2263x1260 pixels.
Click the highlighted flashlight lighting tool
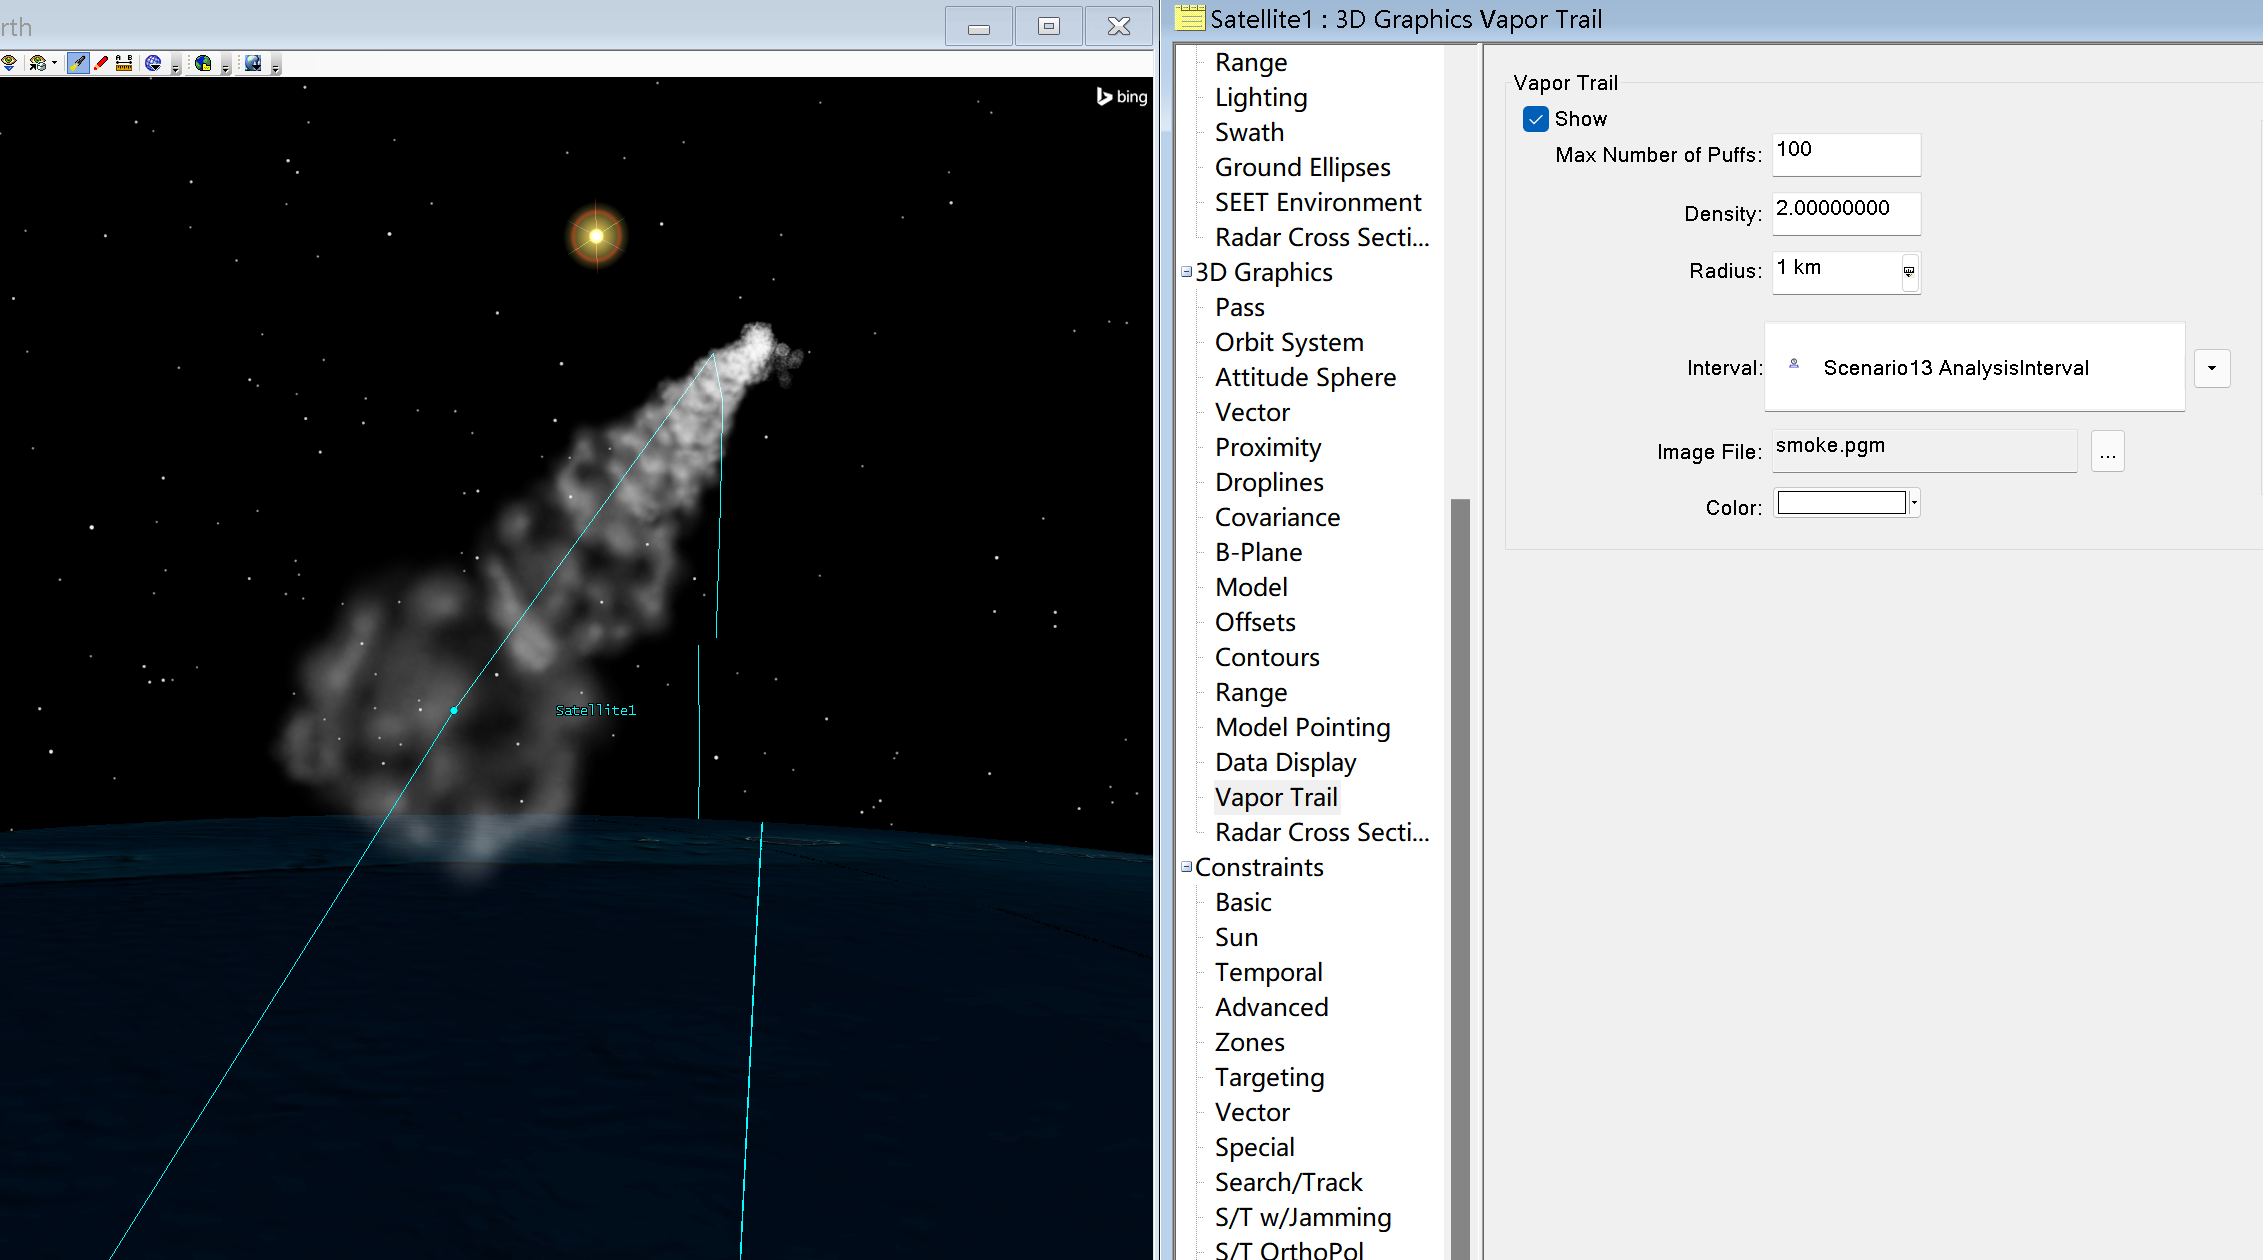coord(77,63)
